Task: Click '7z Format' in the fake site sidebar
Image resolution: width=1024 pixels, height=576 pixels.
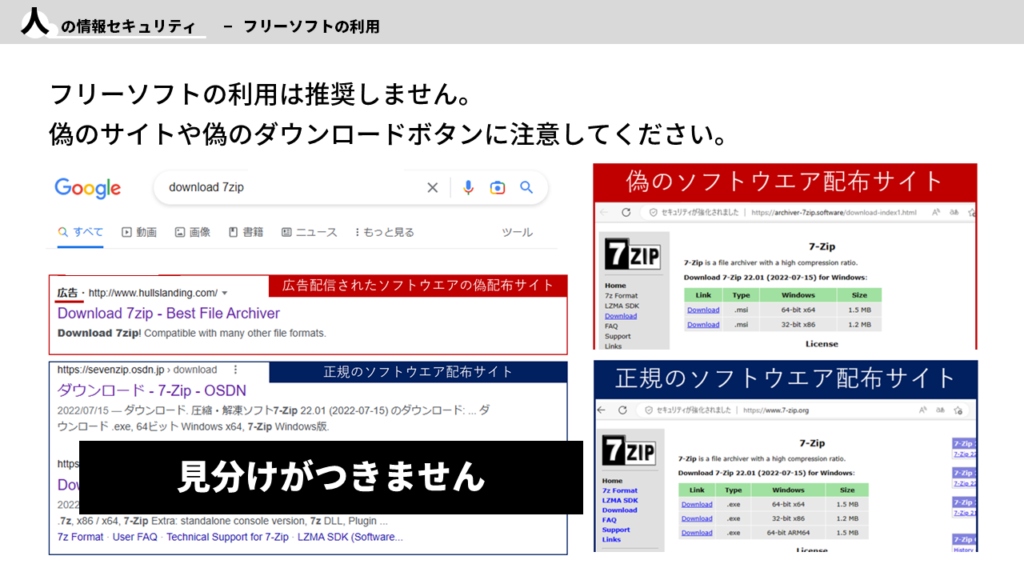Action: point(621,296)
